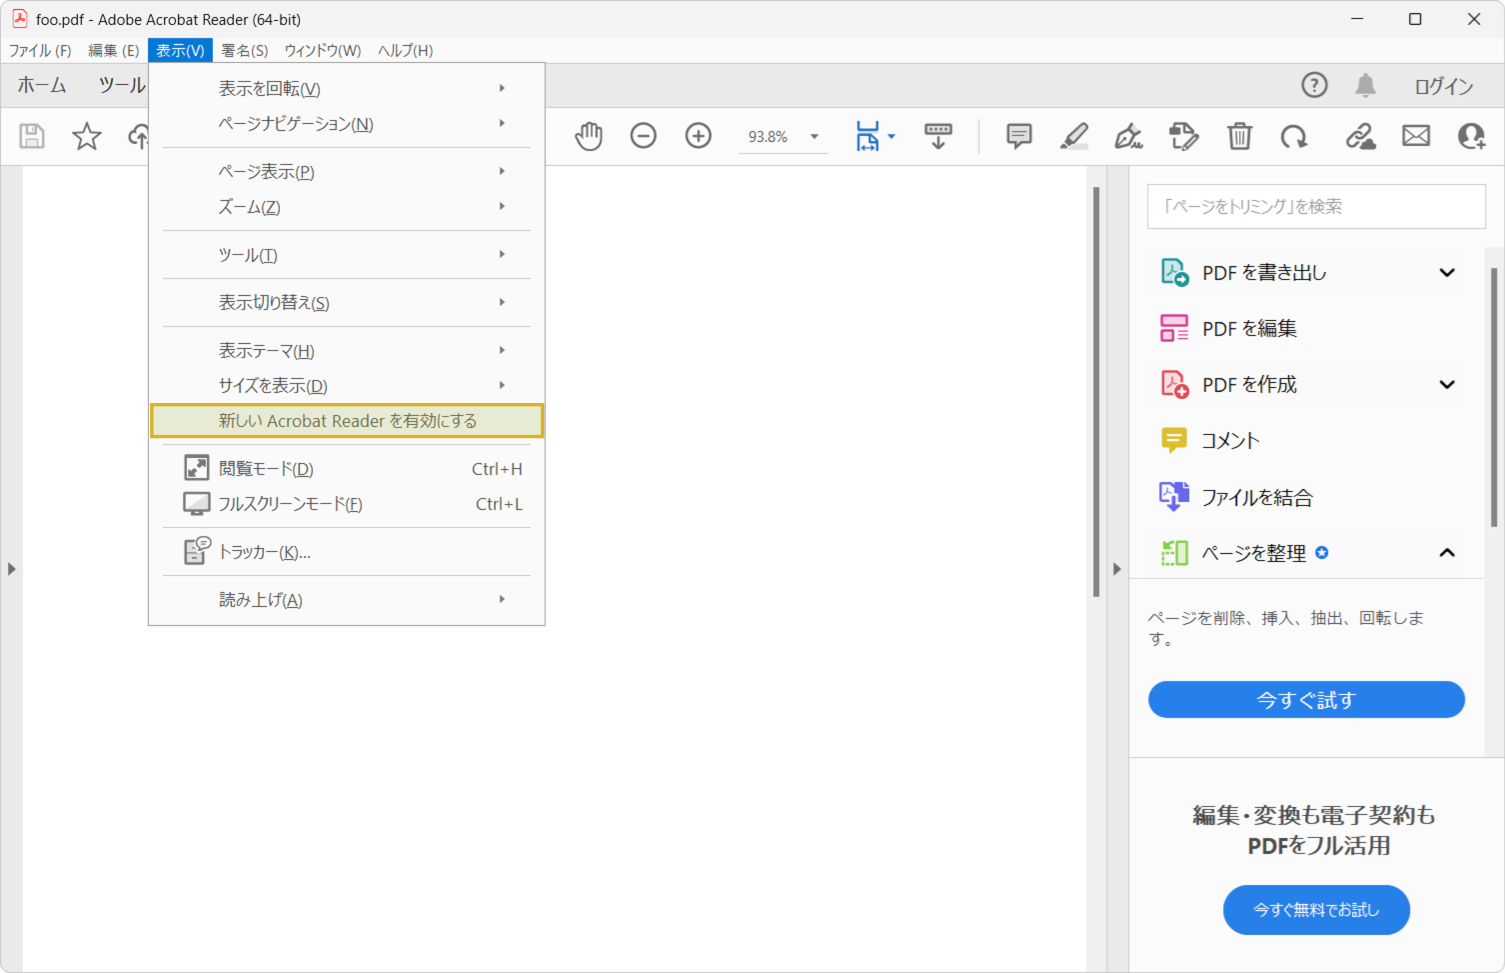Click the コメント speech bubble icon
The image size is (1505, 973).
point(1174,440)
